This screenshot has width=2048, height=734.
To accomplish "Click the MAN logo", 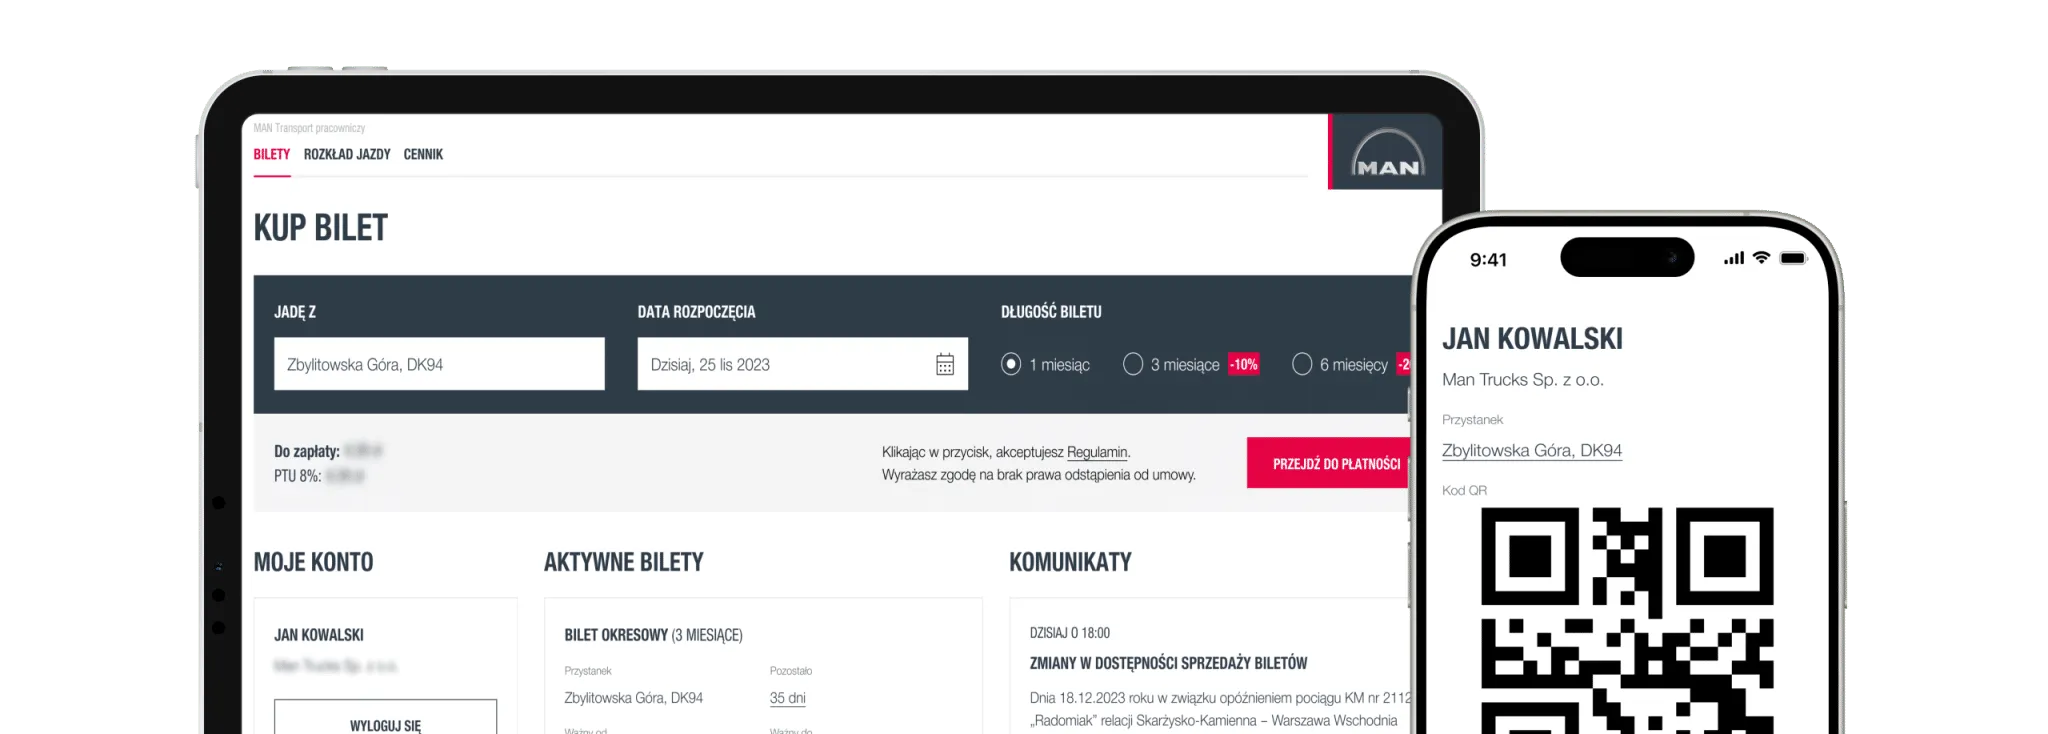I will 1387,153.
